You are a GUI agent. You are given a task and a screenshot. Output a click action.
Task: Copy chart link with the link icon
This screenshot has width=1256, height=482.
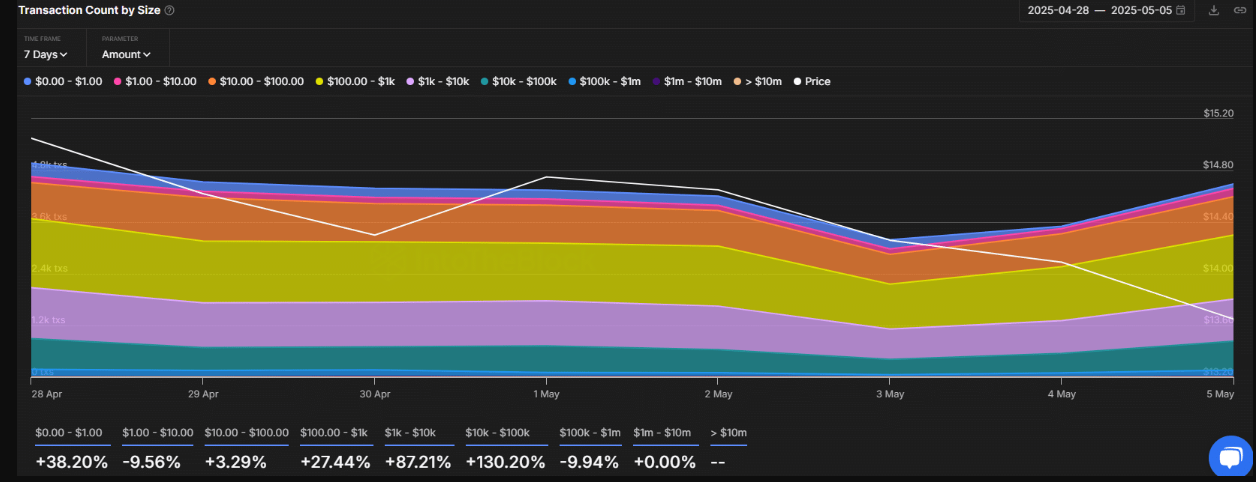pyautogui.click(x=1240, y=10)
